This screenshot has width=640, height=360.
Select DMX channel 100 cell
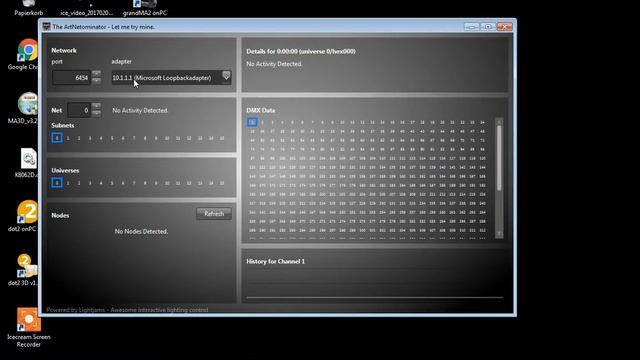tap(282, 158)
